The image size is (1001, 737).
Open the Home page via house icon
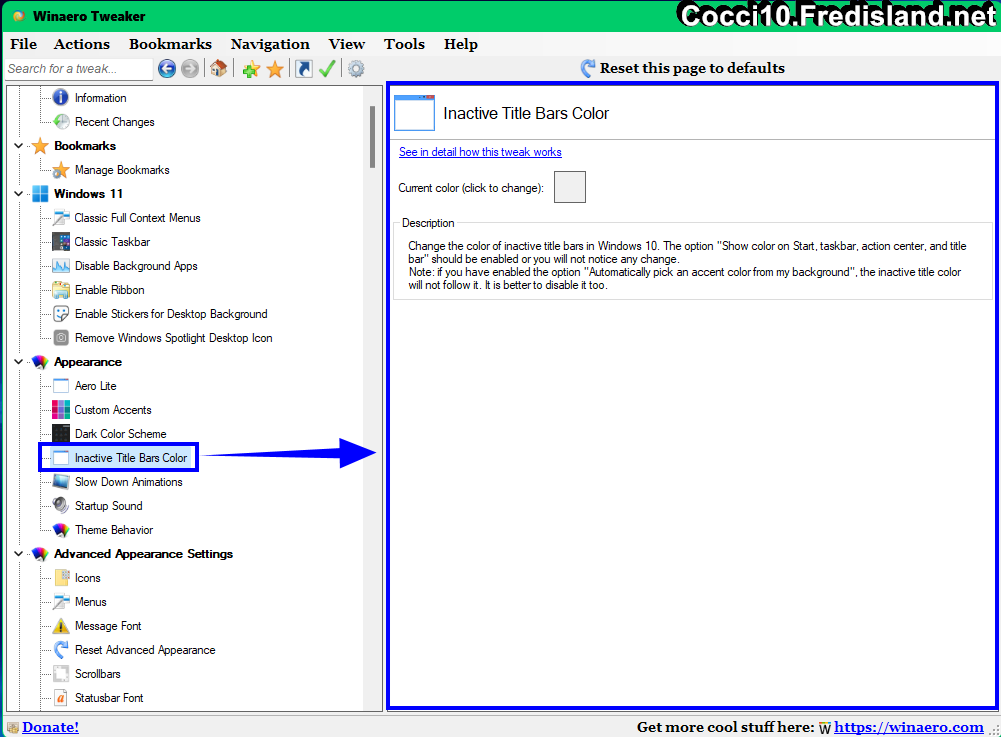218,68
